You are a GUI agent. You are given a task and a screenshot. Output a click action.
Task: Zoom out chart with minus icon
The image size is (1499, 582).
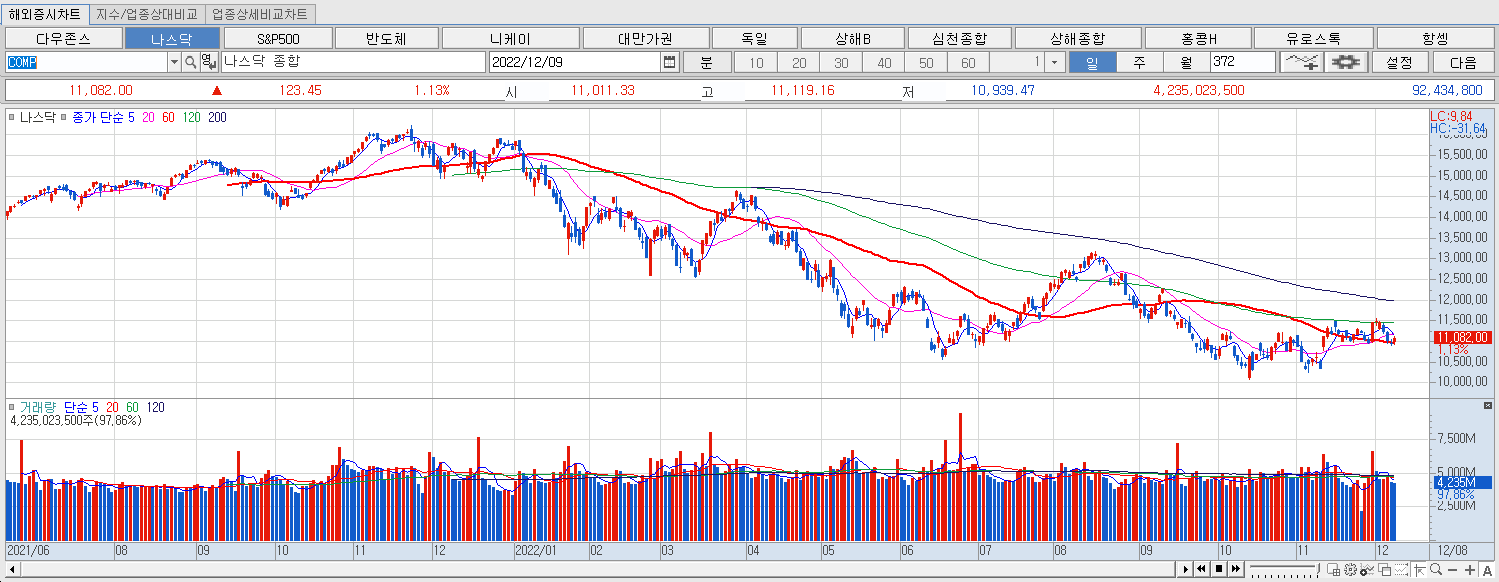tap(1452, 570)
